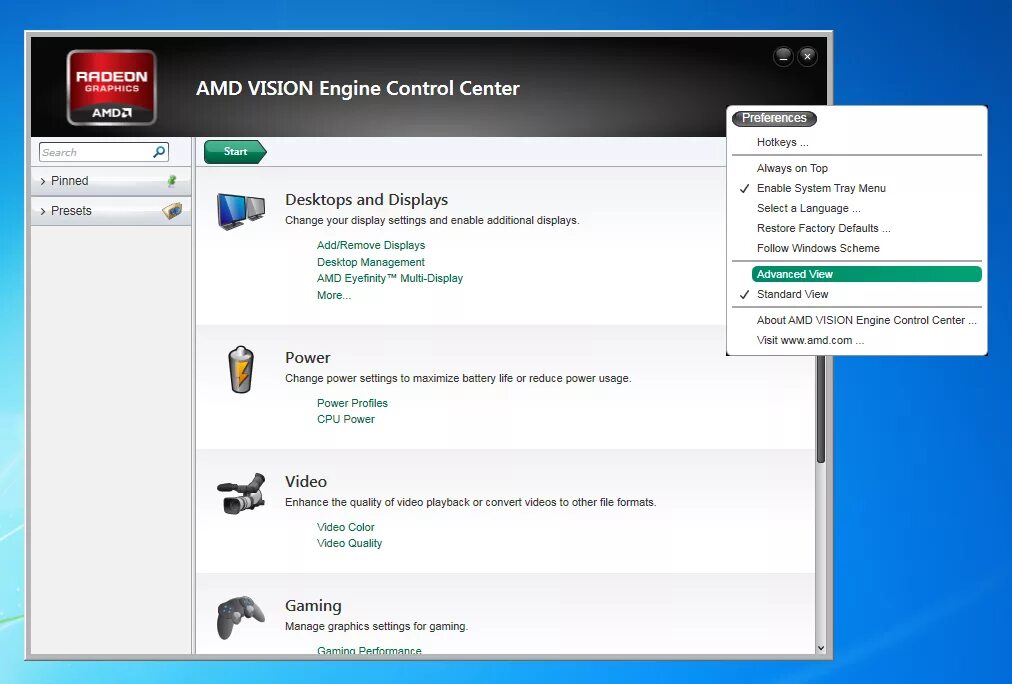Click the Radeon Graphics AMD logo

pos(111,87)
